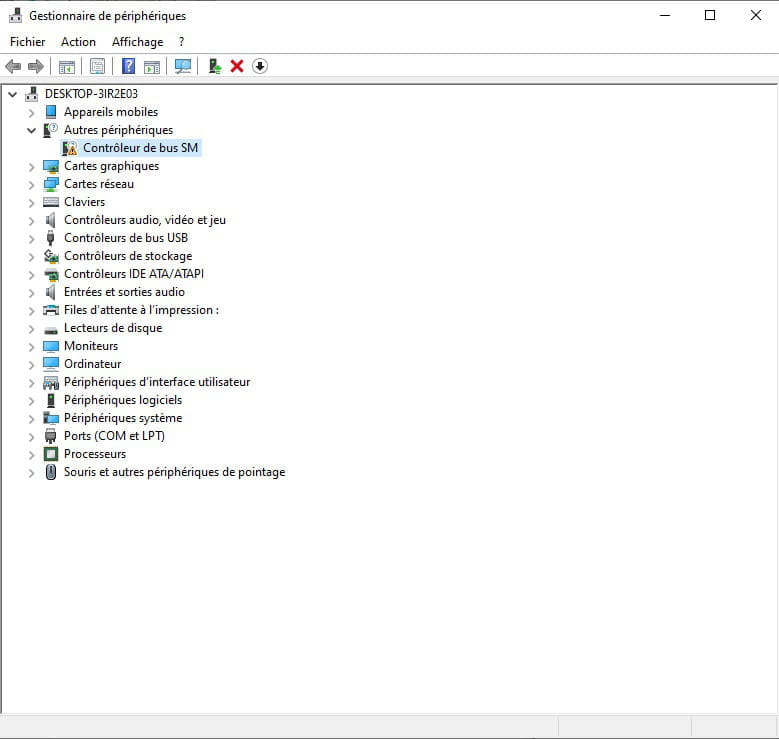The width and height of the screenshot is (779, 739).
Task: Click the Lecteurs de disque drive icon
Action: point(51,330)
